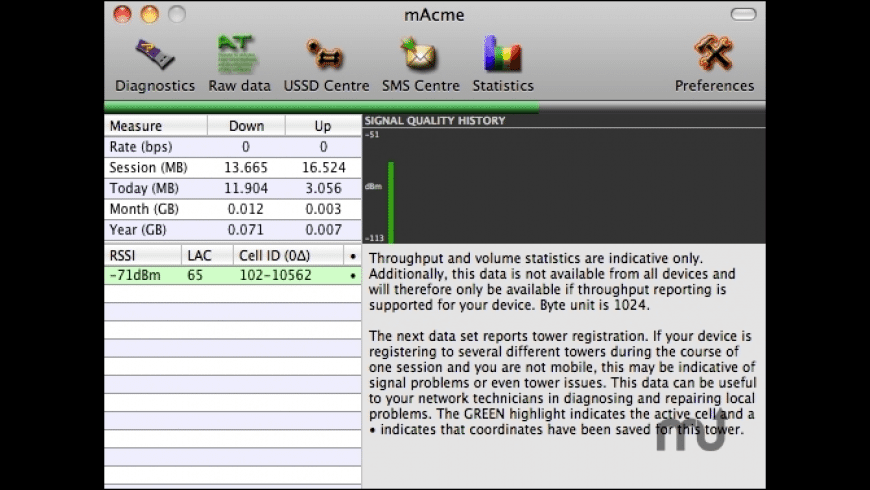The image size is (870, 490).
Task: Click the RSSI column header
Action: [x=143, y=256]
